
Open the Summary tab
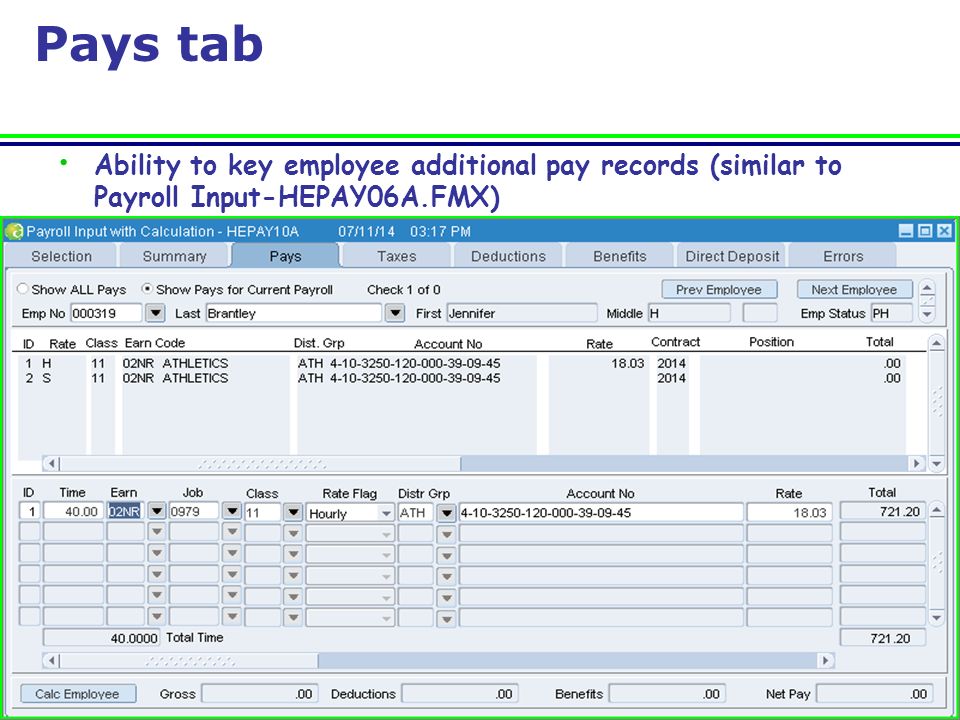coord(174,257)
